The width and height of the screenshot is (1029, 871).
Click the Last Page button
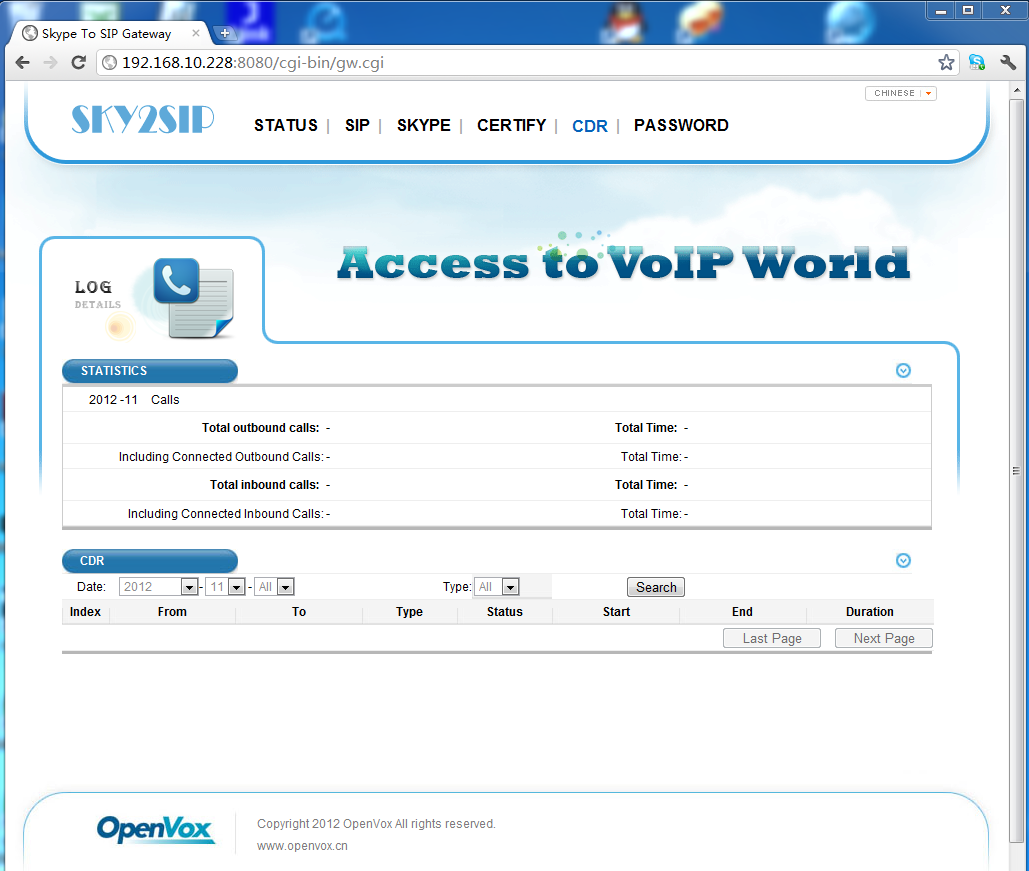pyautogui.click(x=772, y=639)
